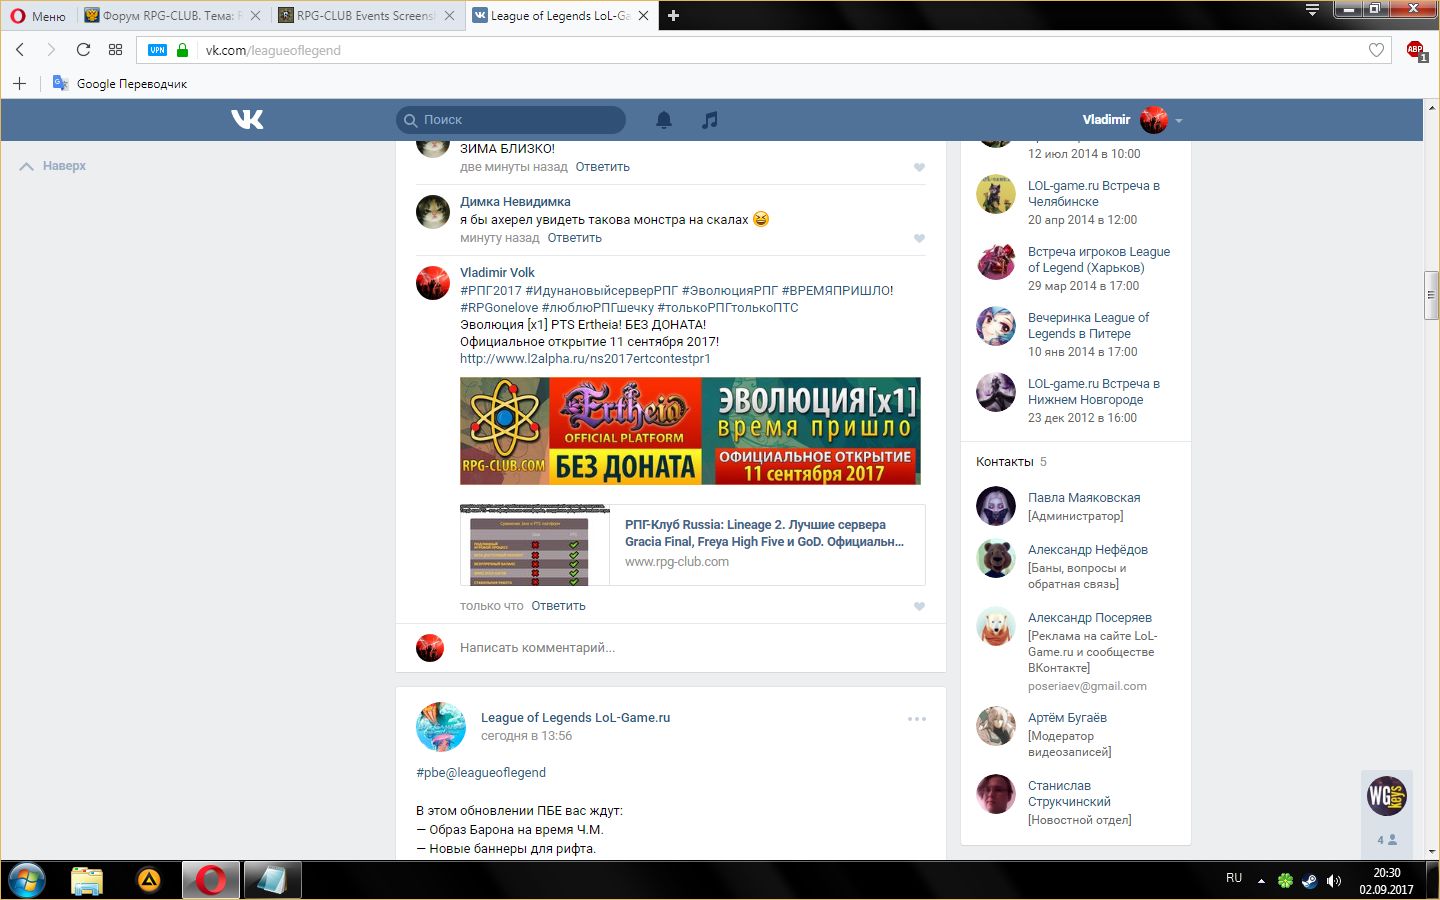
Task: Switch to RPG-CLUB Events Screenshots tab
Action: [x=366, y=16]
